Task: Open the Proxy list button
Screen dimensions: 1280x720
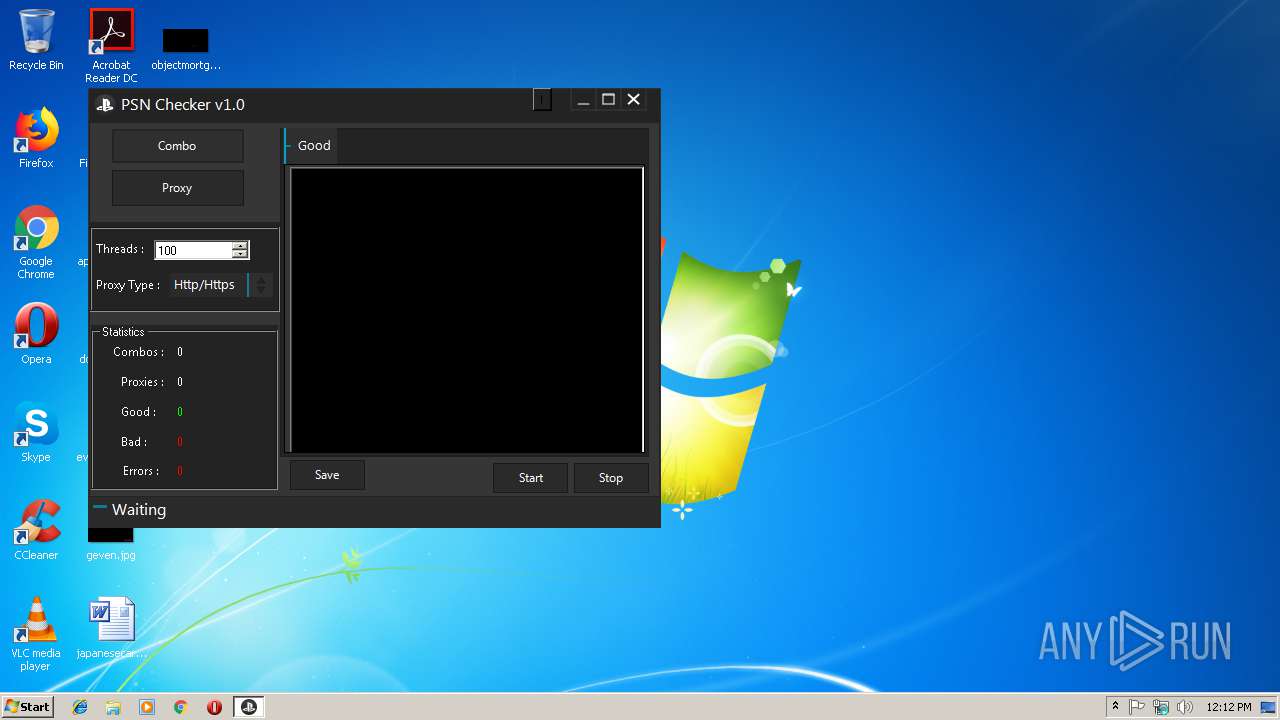Action: click(x=177, y=188)
